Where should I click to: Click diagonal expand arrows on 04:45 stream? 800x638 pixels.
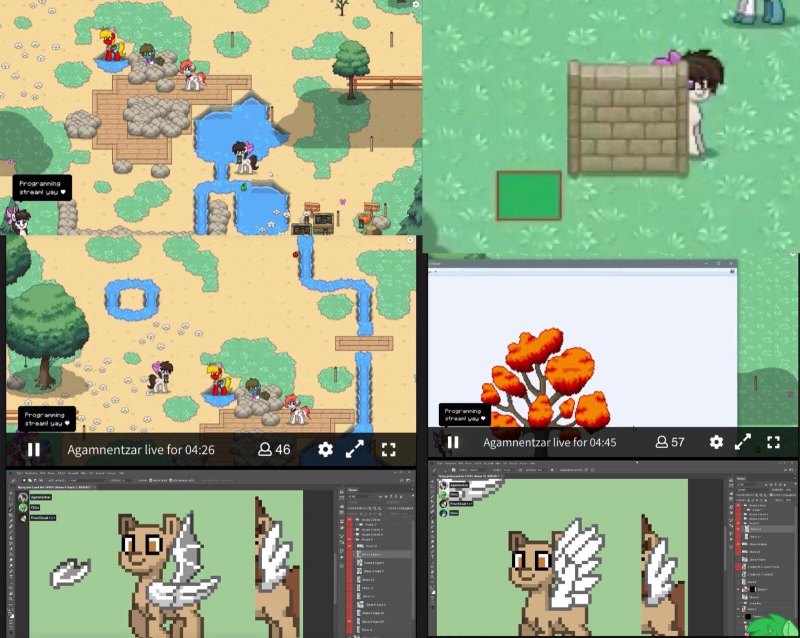click(x=743, y=442)
